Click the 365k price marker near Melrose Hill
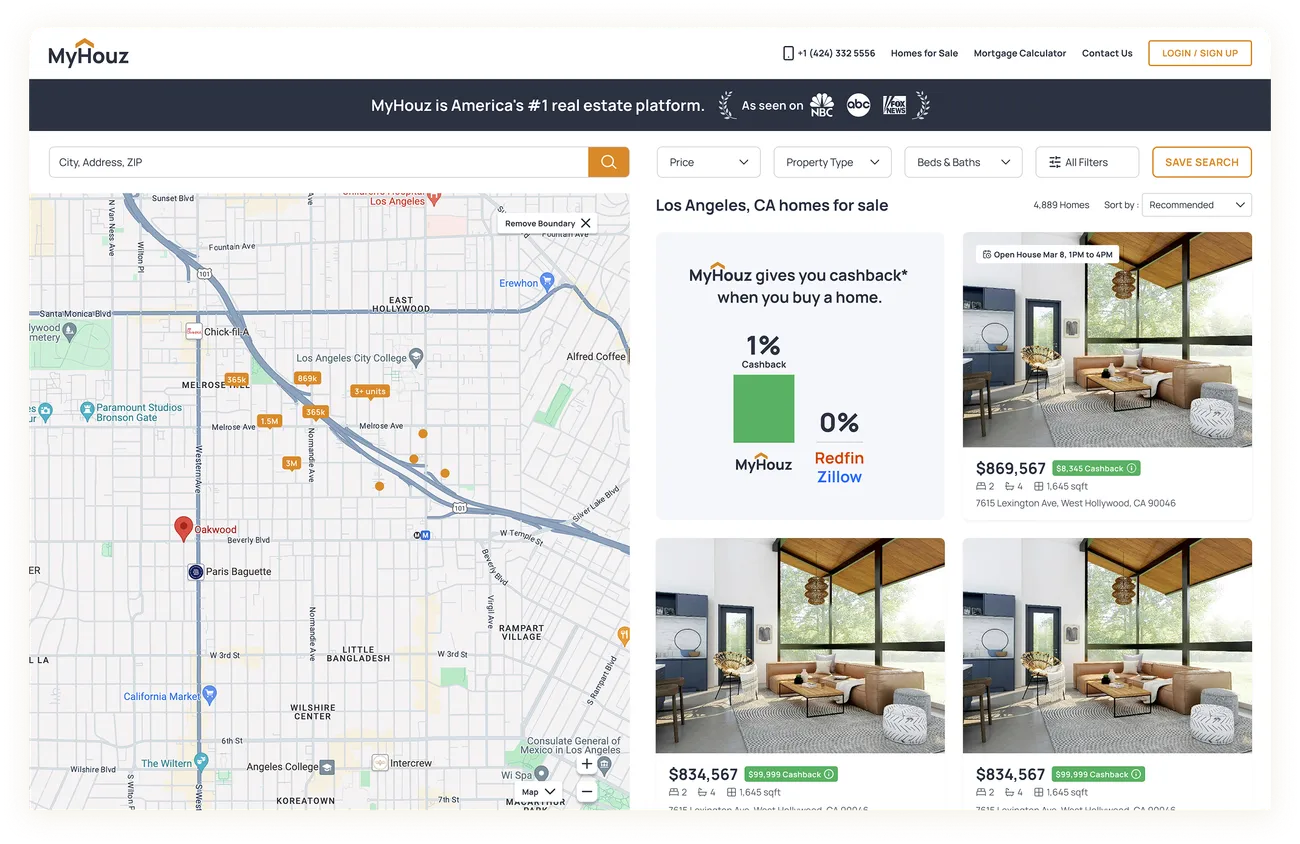This screenshot has height=844, width=1300. [237, 380]
